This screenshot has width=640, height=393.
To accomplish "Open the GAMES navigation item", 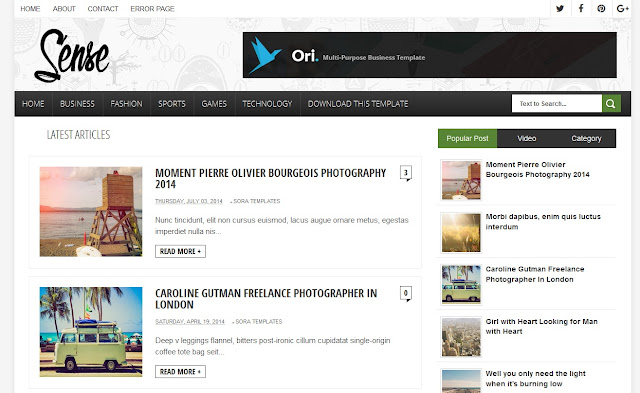I will point(214,104).
